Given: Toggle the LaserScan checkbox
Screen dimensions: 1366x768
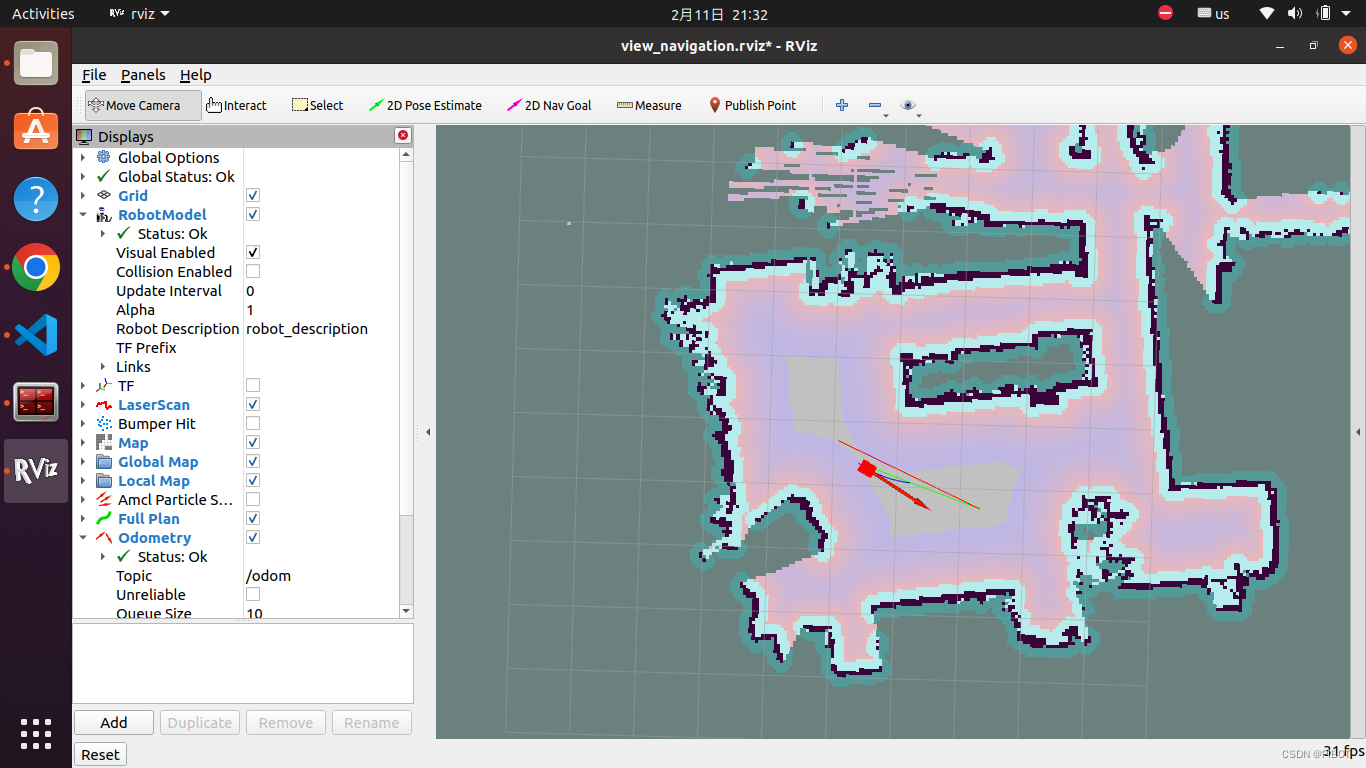Looking at the screenshot, I should point(253,404).
